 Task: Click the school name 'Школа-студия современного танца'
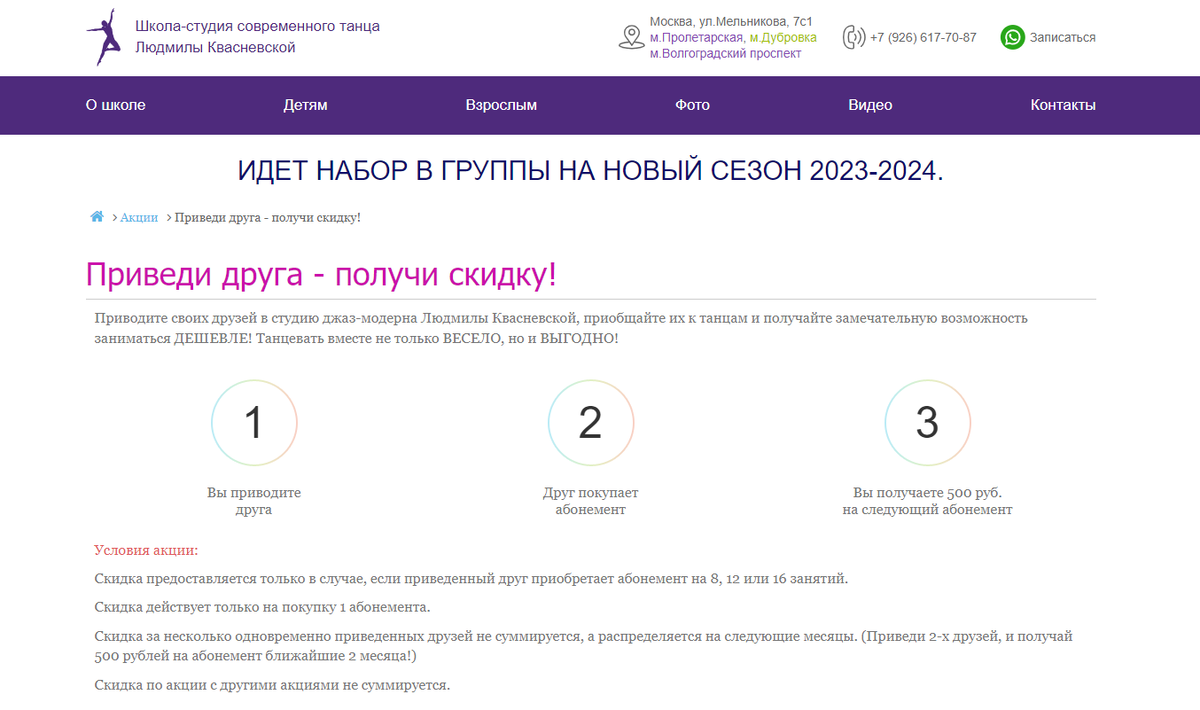click(253, 26)
